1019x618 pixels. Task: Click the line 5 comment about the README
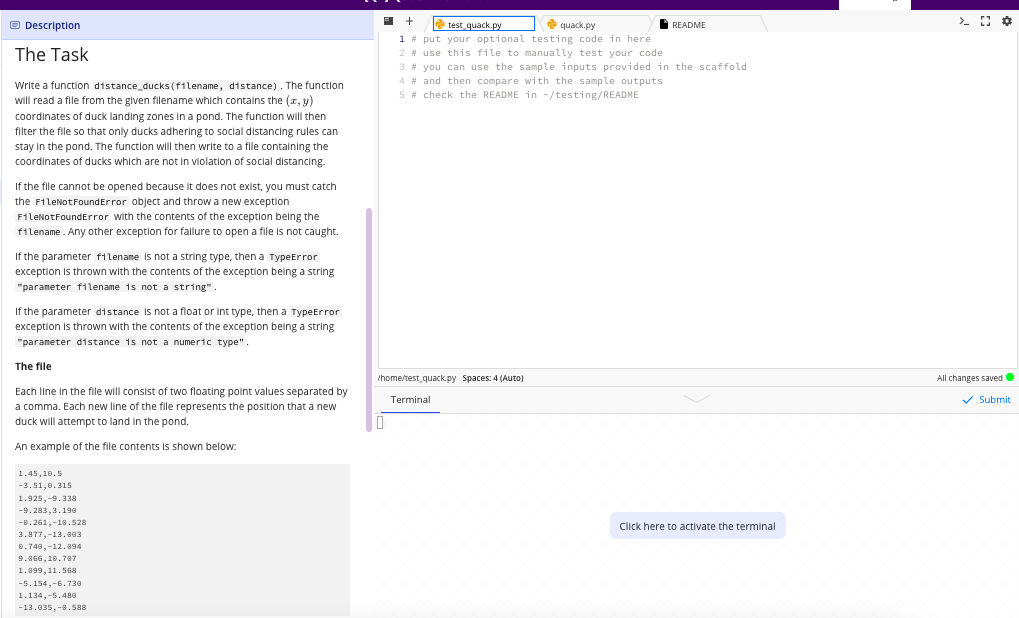tap(525, 95)
